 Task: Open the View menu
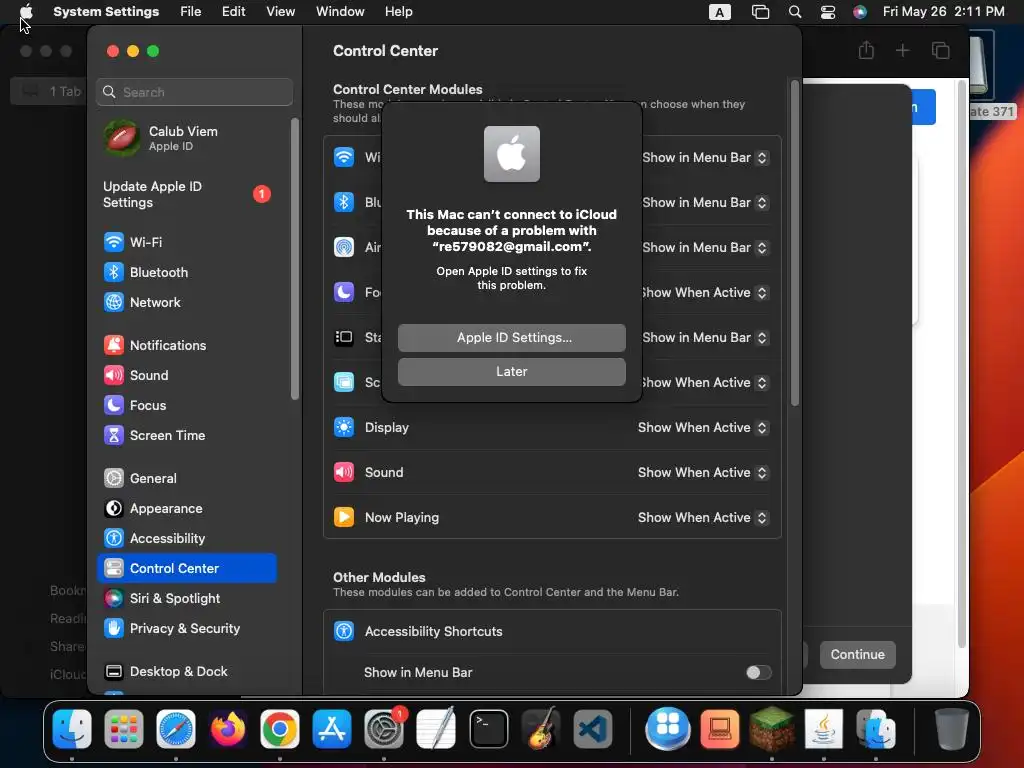tap(280, 12)
